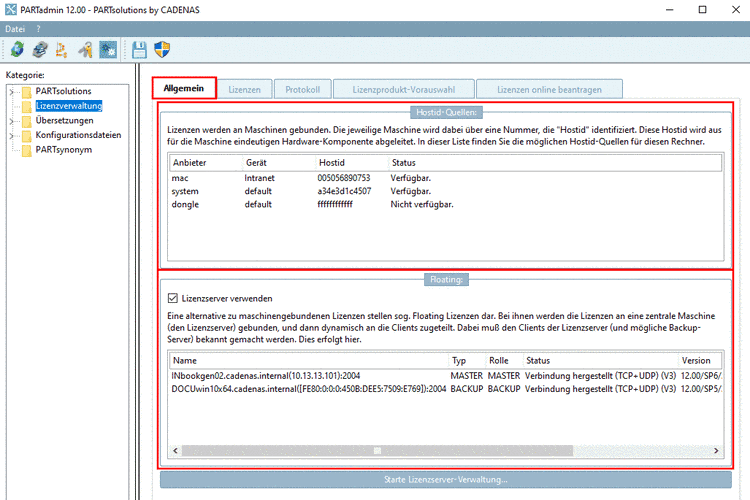Click the Version column header
The image size is (750, 500).
[x=700, y=361]
